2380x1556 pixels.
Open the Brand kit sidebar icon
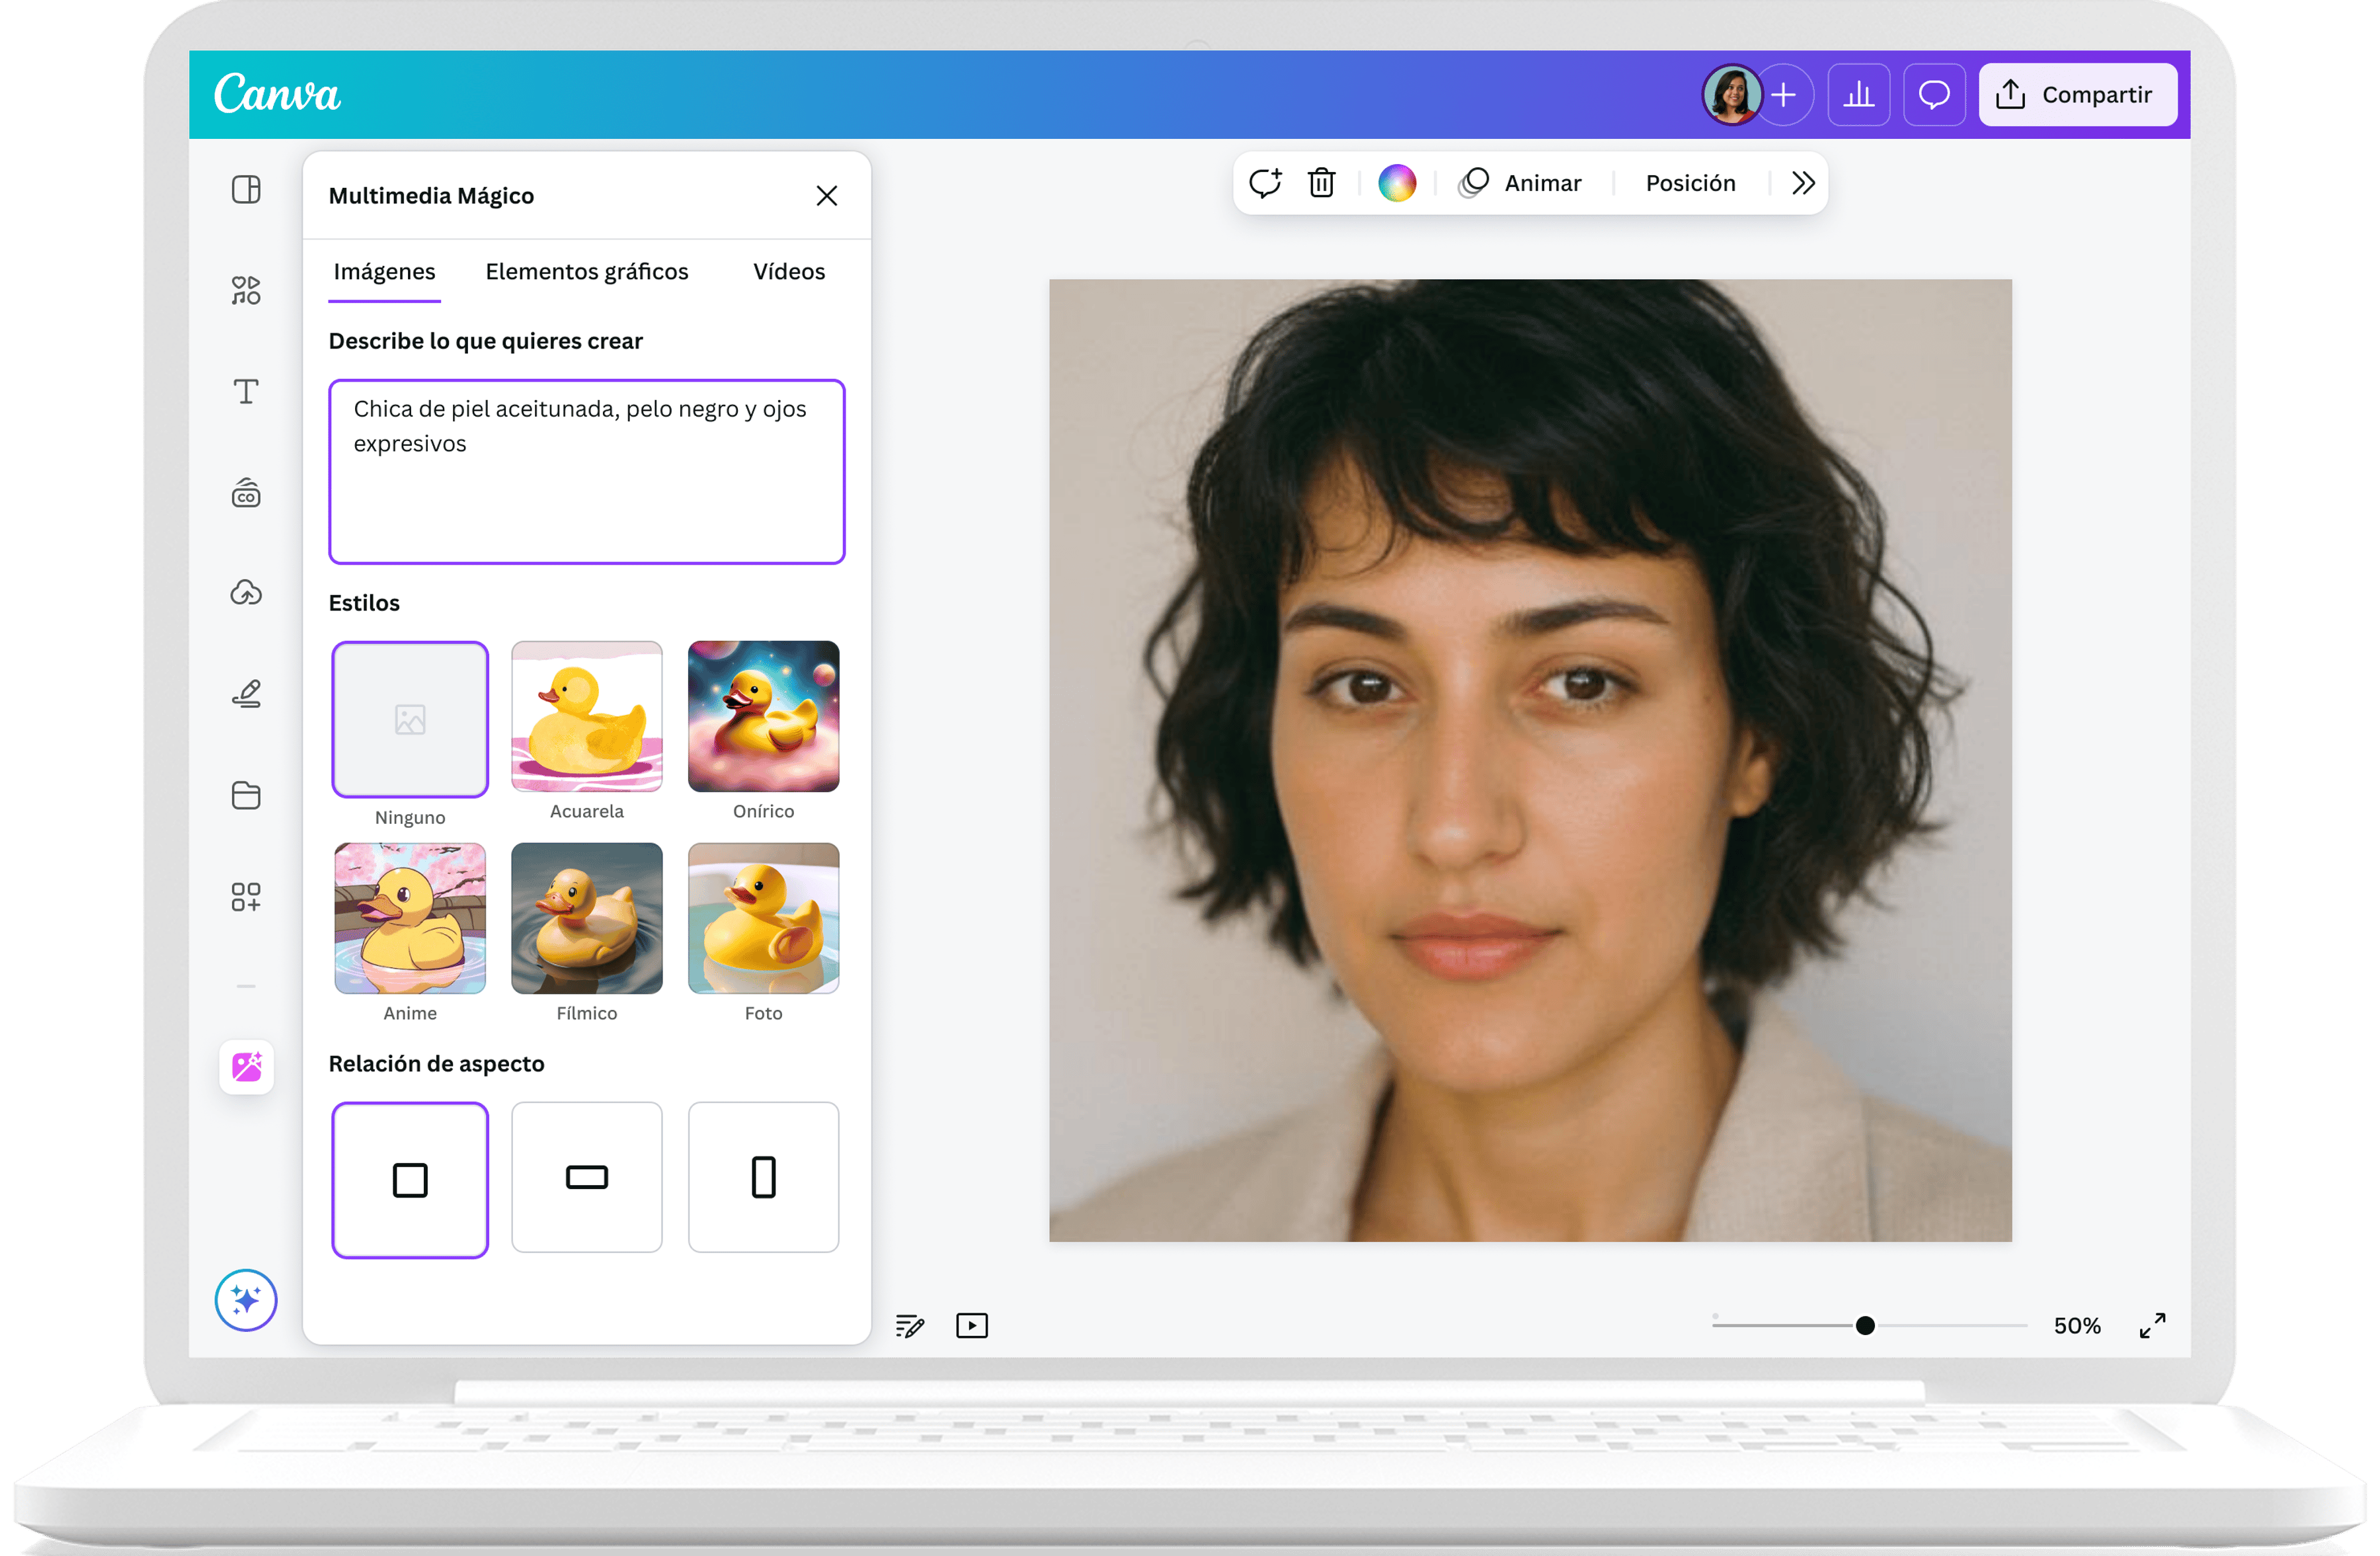pos(246,492)
